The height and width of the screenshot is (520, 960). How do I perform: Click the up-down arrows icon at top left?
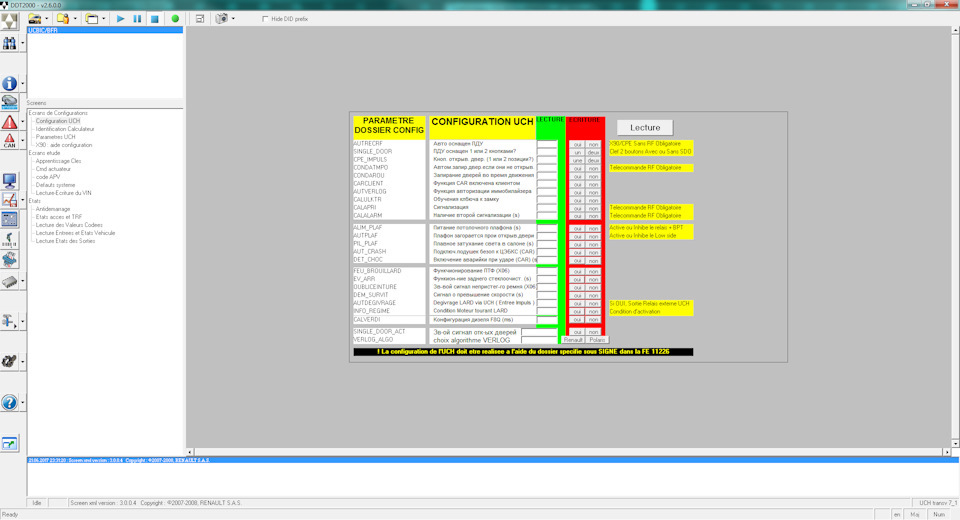[9, 21]
